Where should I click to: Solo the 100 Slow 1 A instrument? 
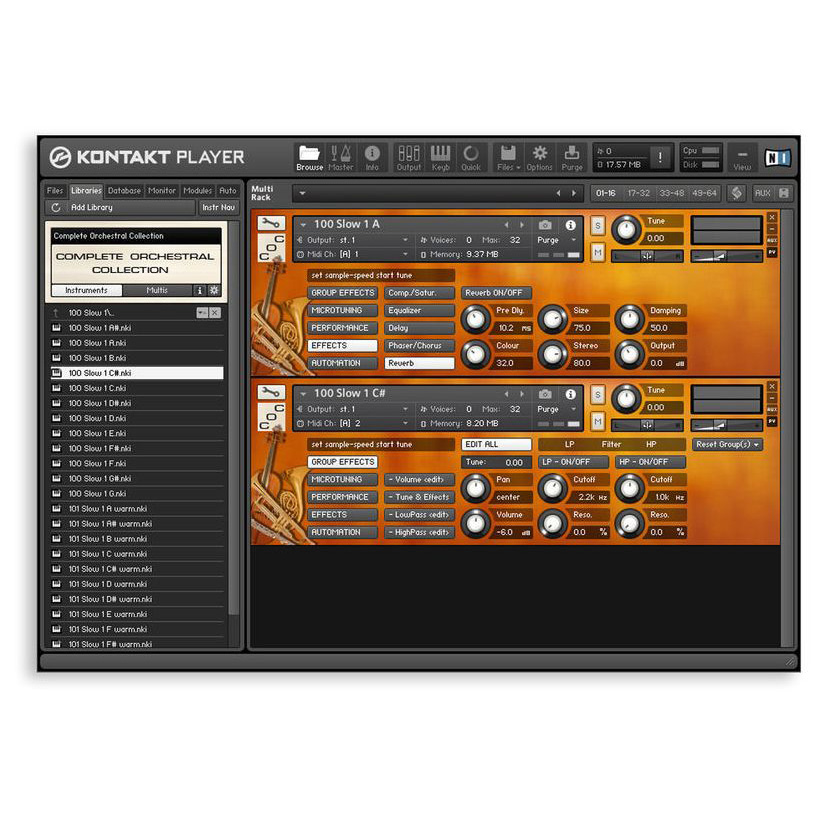click(598, 225)
